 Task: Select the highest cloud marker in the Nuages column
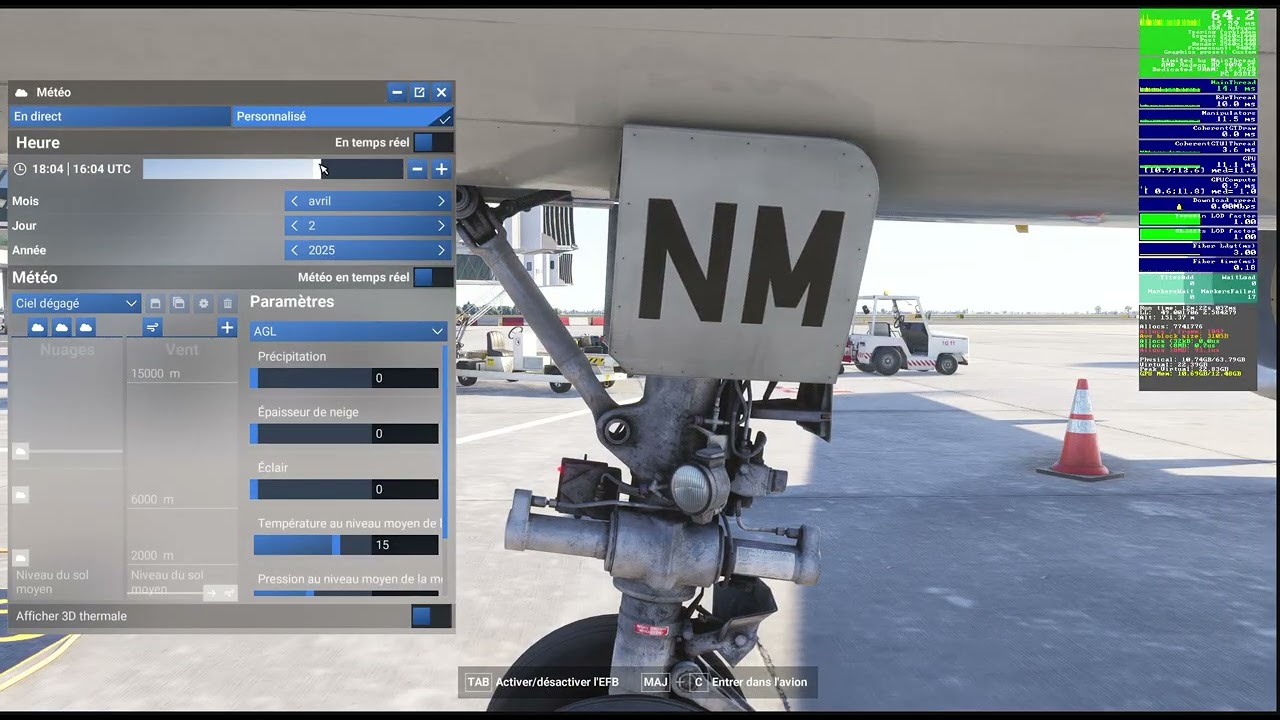(x=20, y=452)
